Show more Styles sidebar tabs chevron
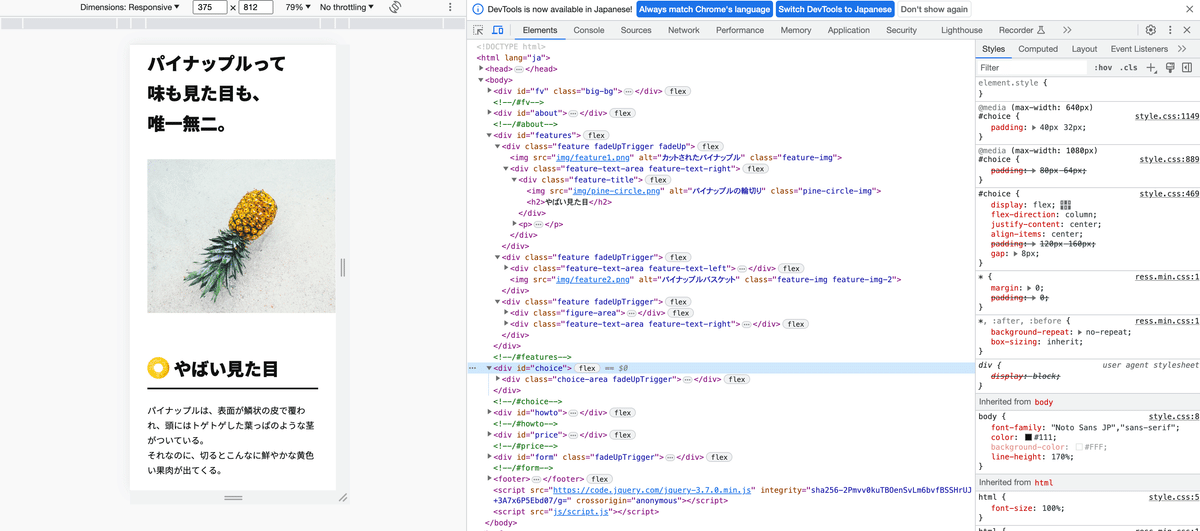 click(1183, 49)
